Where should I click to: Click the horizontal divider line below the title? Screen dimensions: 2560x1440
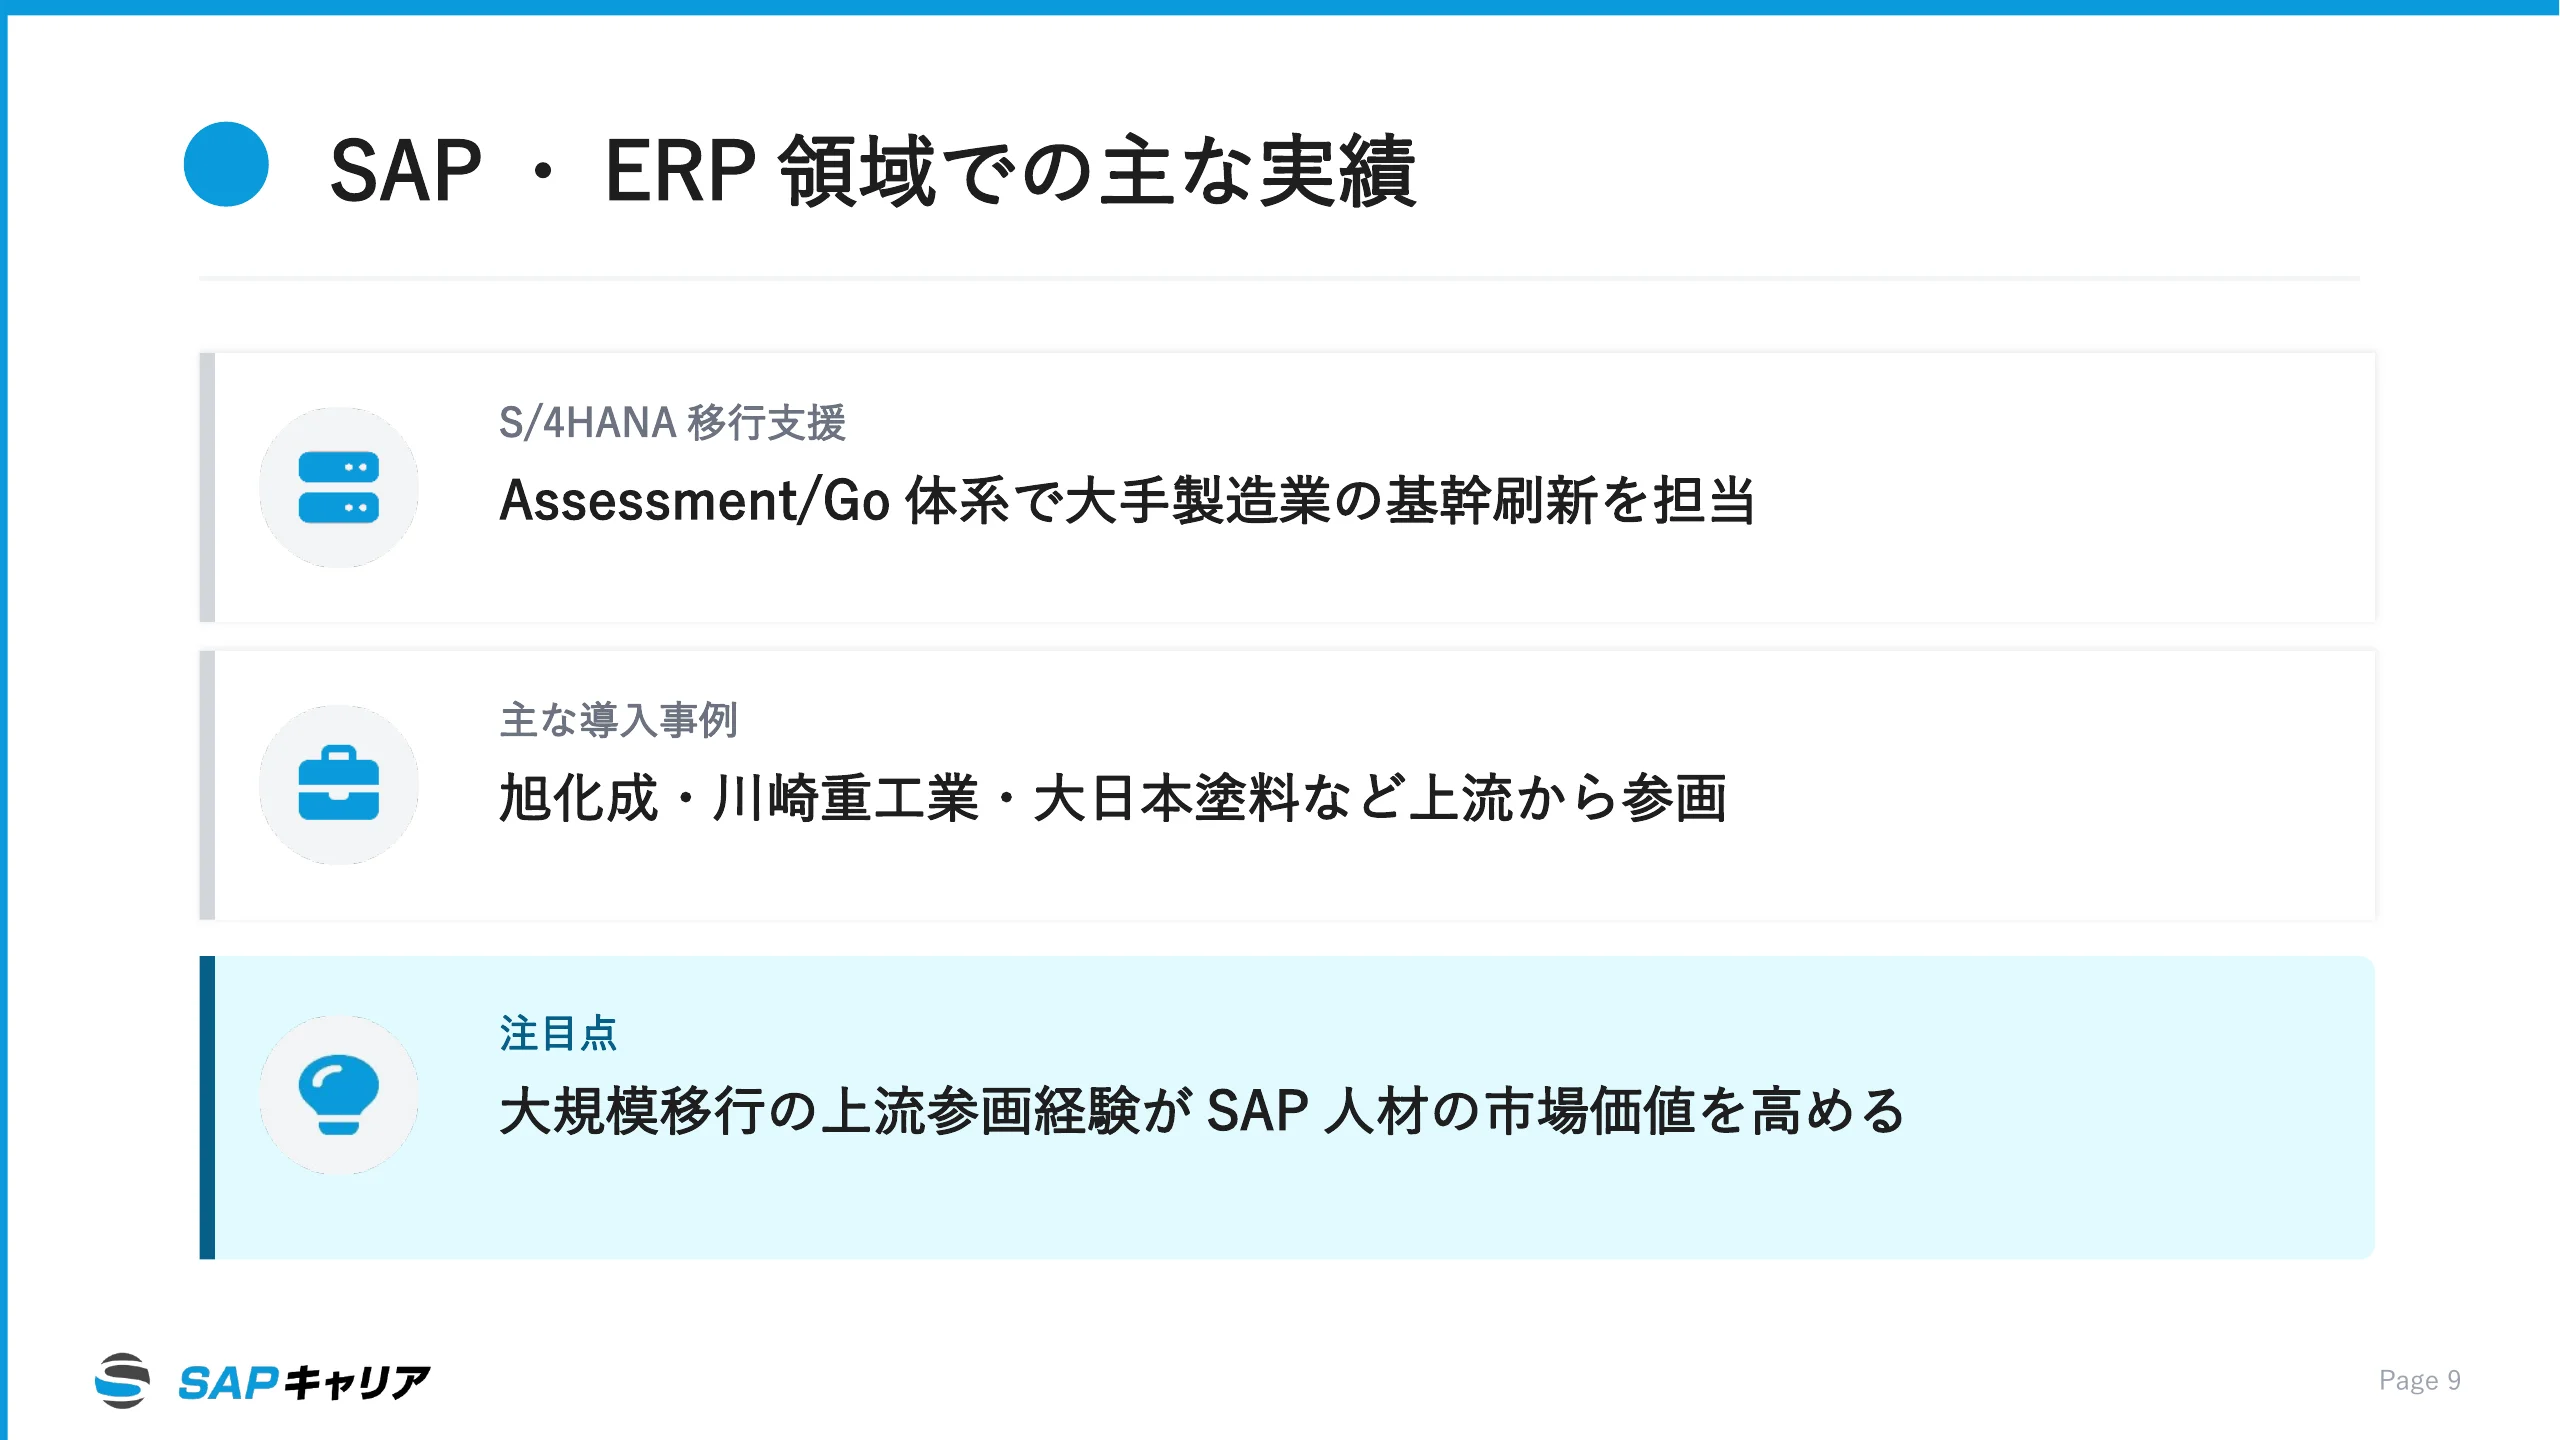1279,278
